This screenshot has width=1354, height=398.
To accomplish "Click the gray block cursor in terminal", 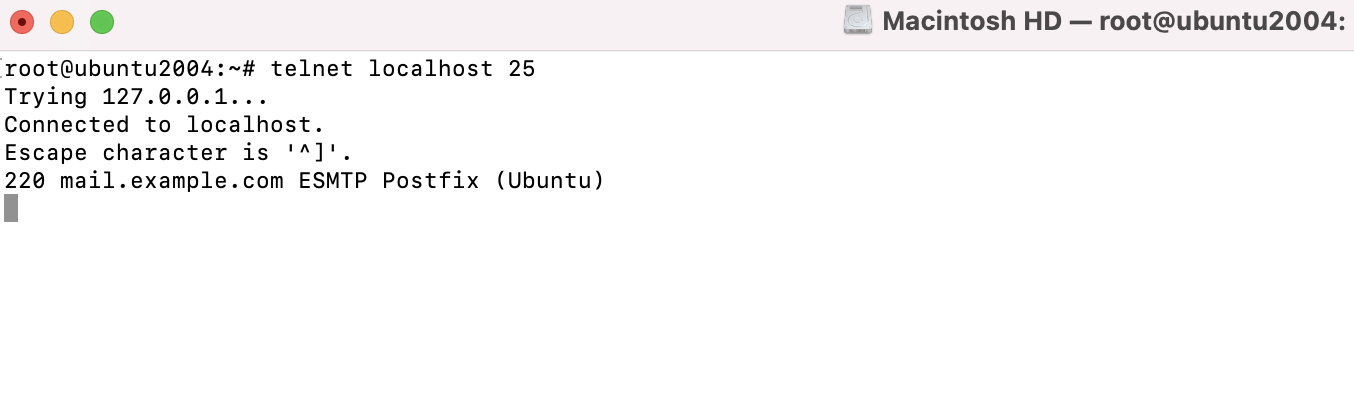I will click(11, 208).
